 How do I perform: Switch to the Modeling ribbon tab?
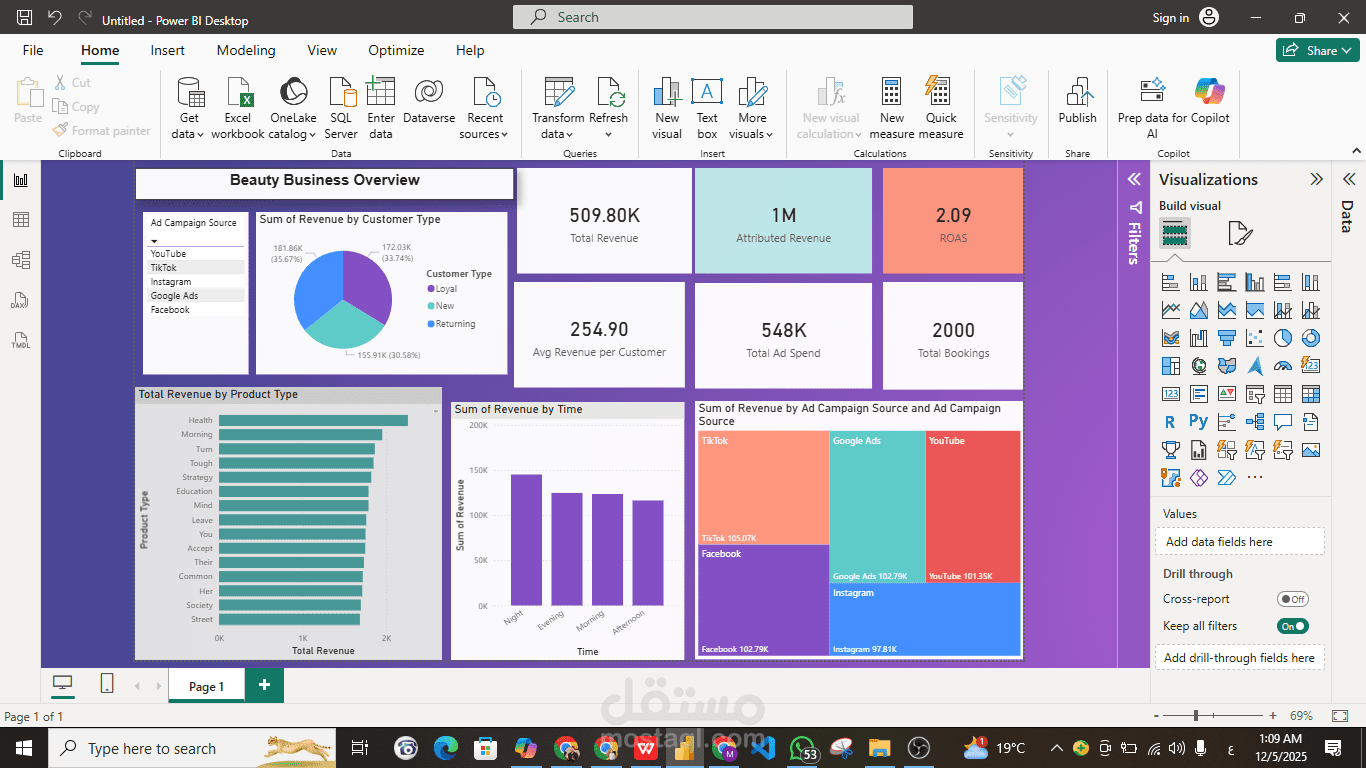(246, 50)
